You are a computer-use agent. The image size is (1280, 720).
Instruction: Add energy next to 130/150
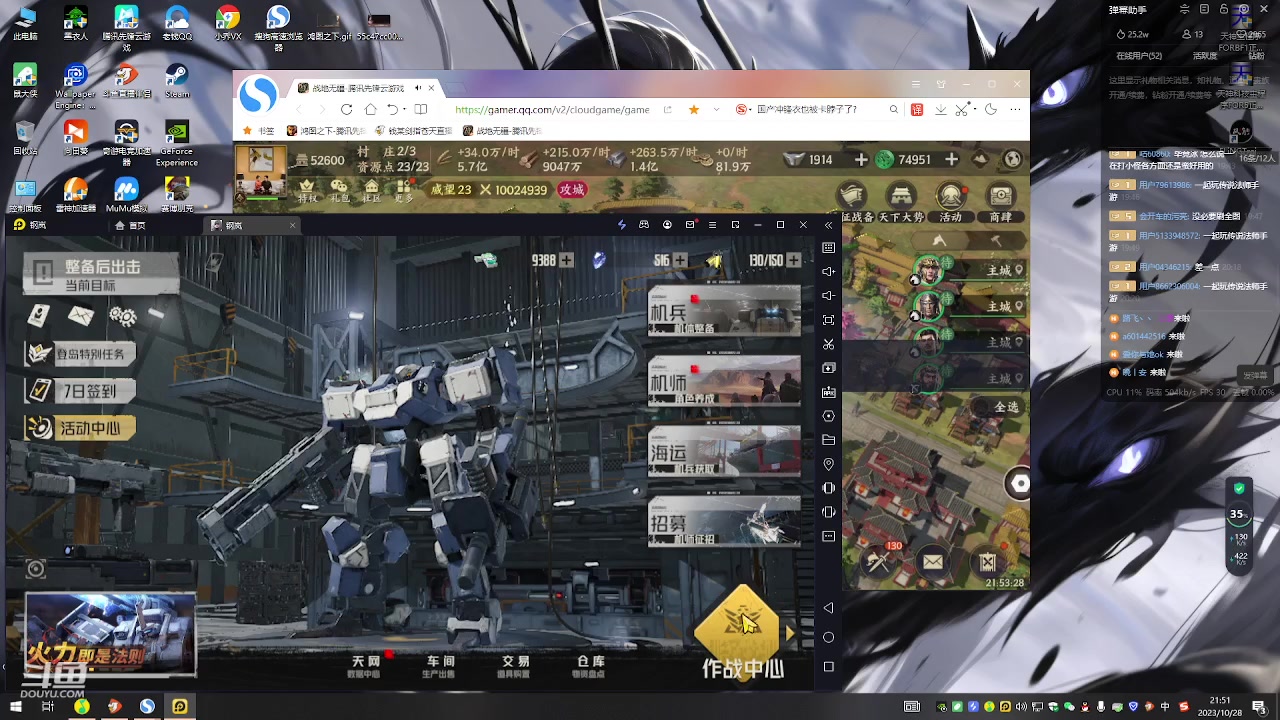coord(794,260)
